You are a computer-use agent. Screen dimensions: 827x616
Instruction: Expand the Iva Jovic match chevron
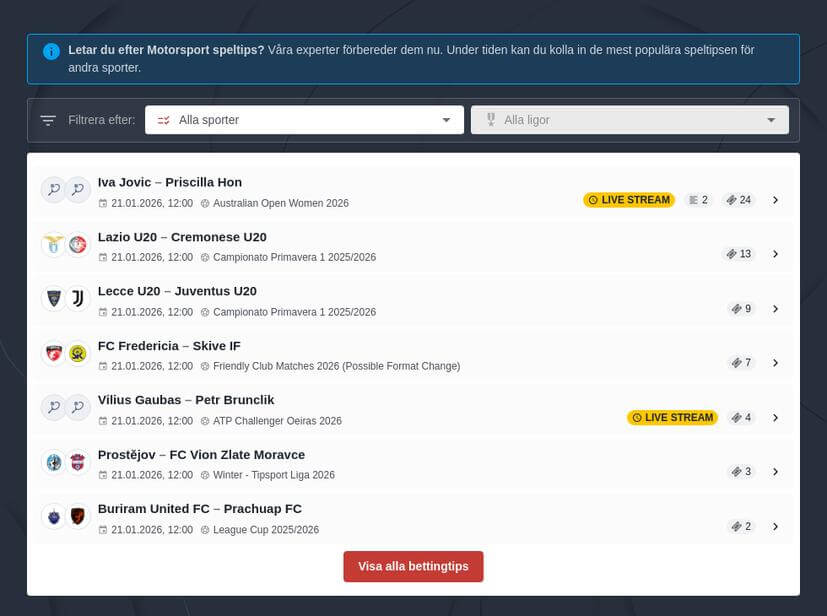pyautogui.click(x=775, y=200)
